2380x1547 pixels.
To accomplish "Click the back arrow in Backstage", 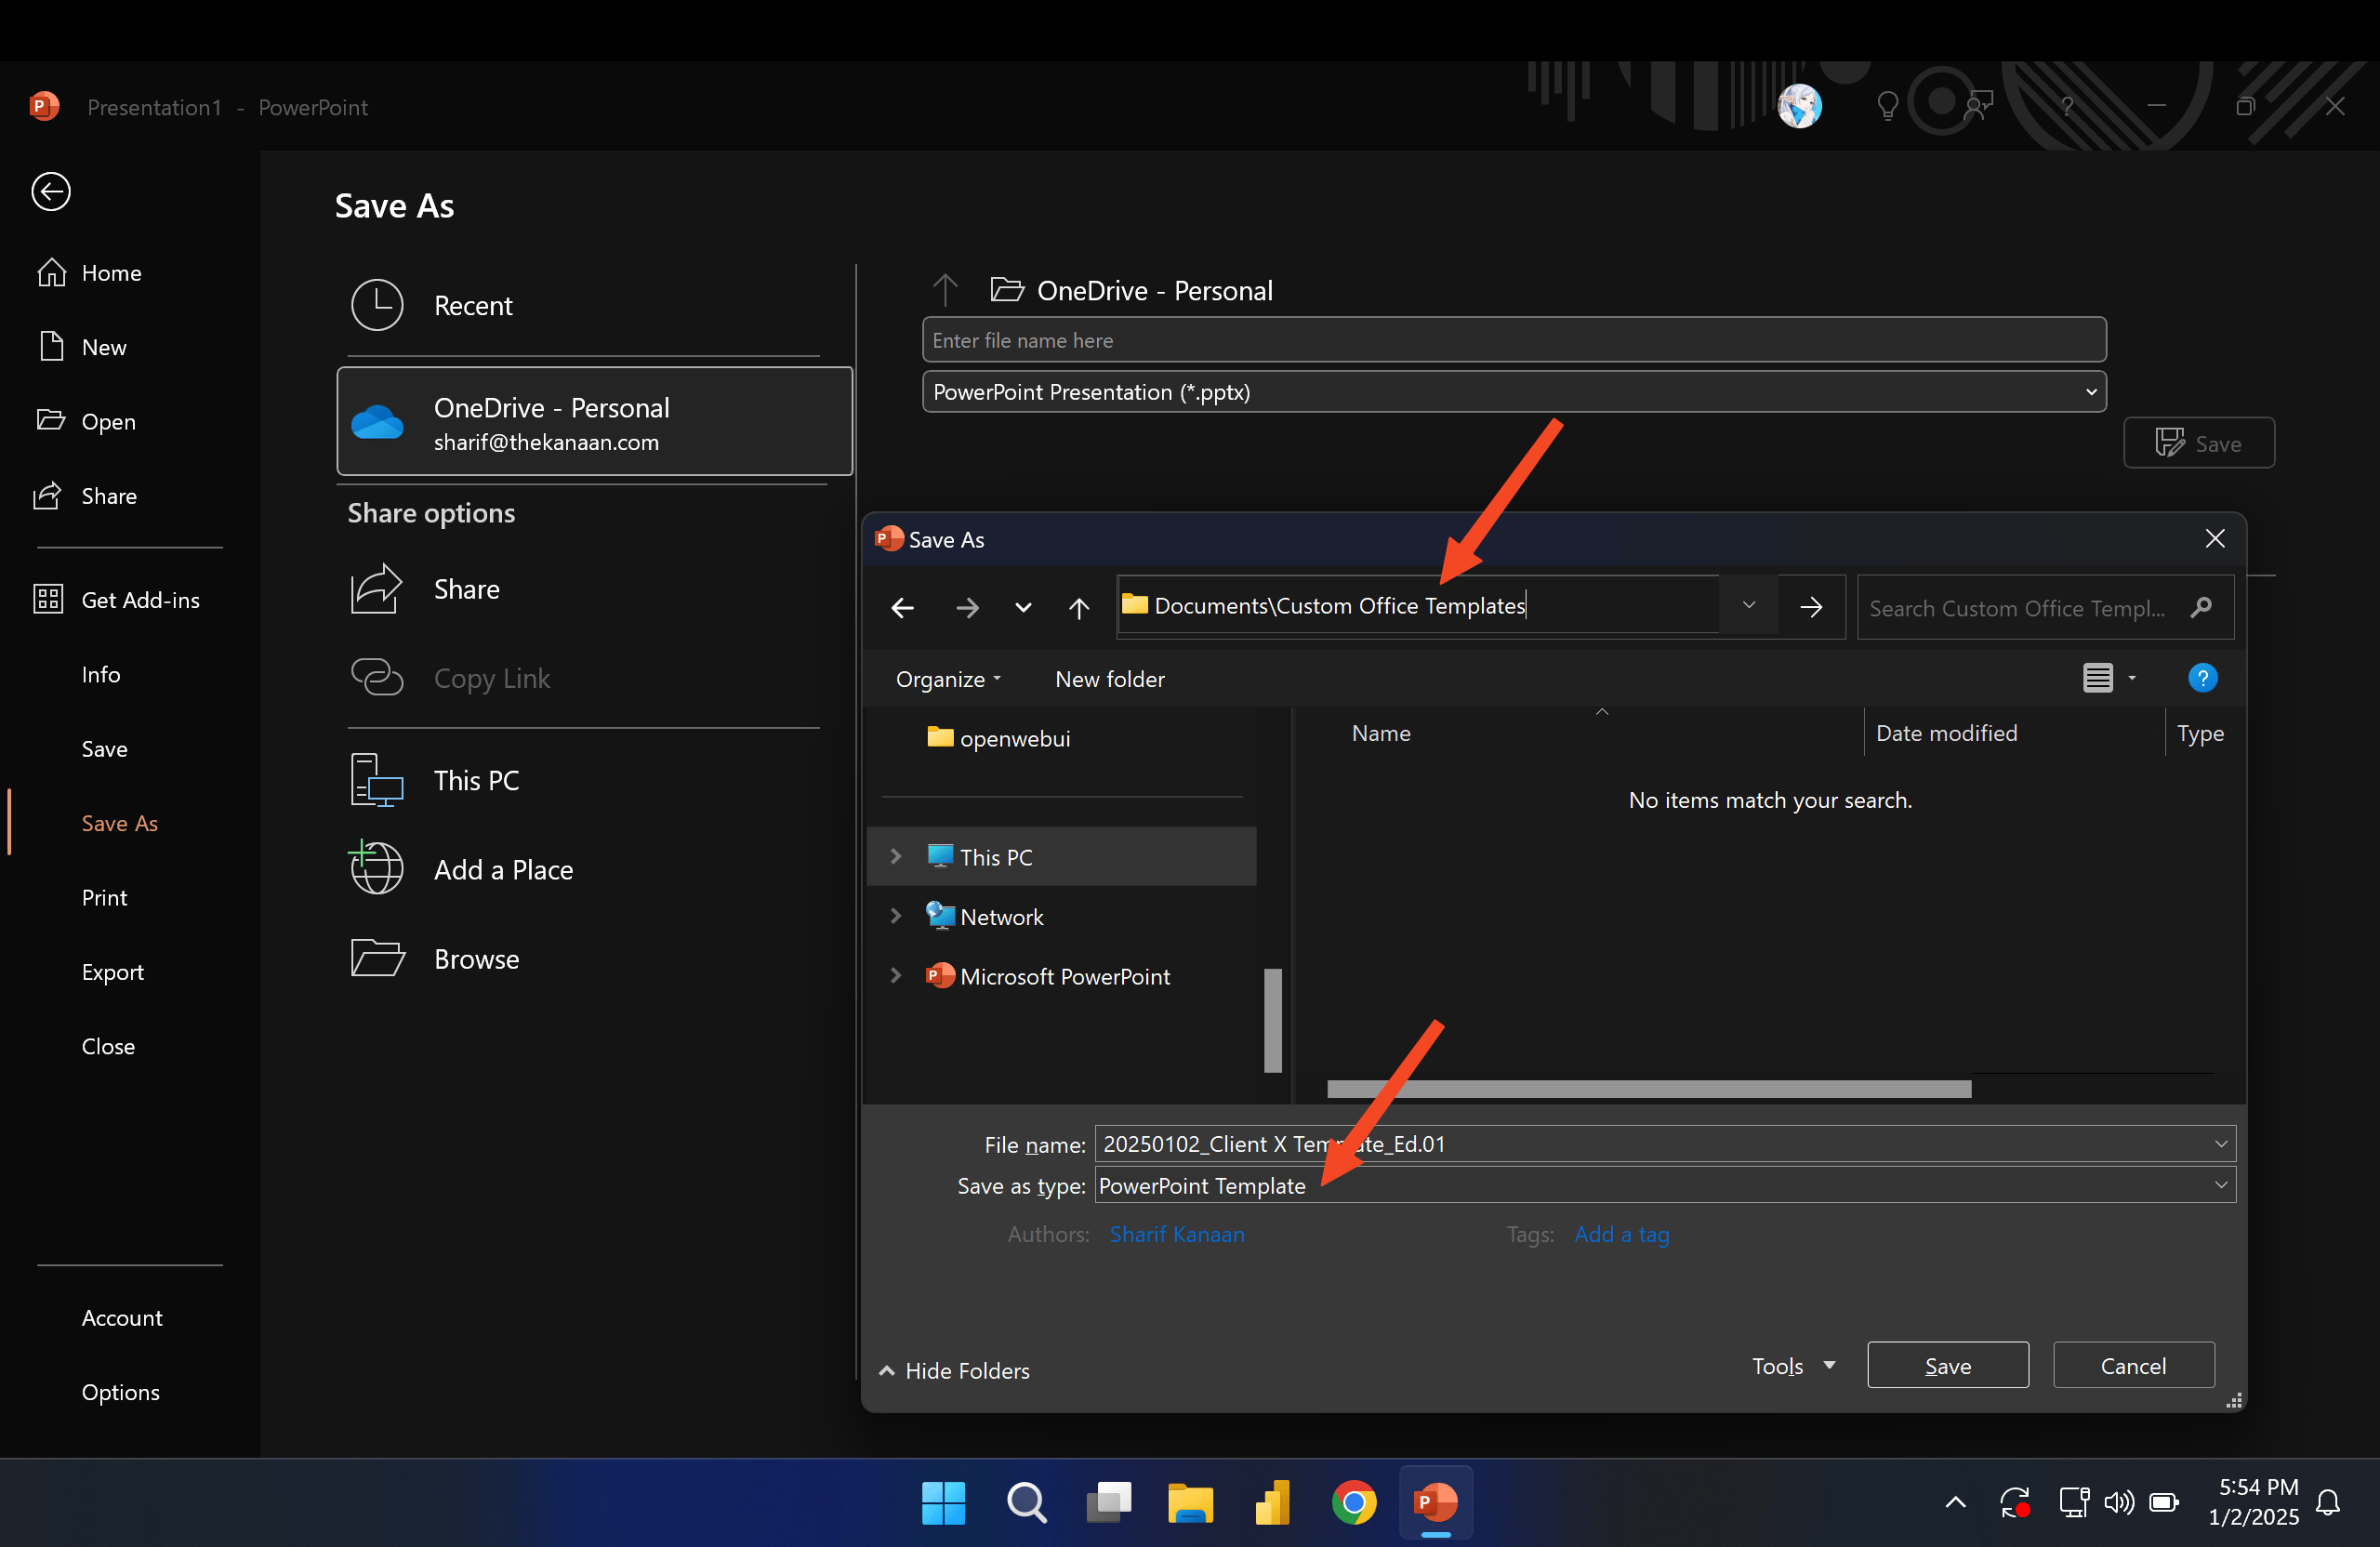I will (x=50, y=191).
